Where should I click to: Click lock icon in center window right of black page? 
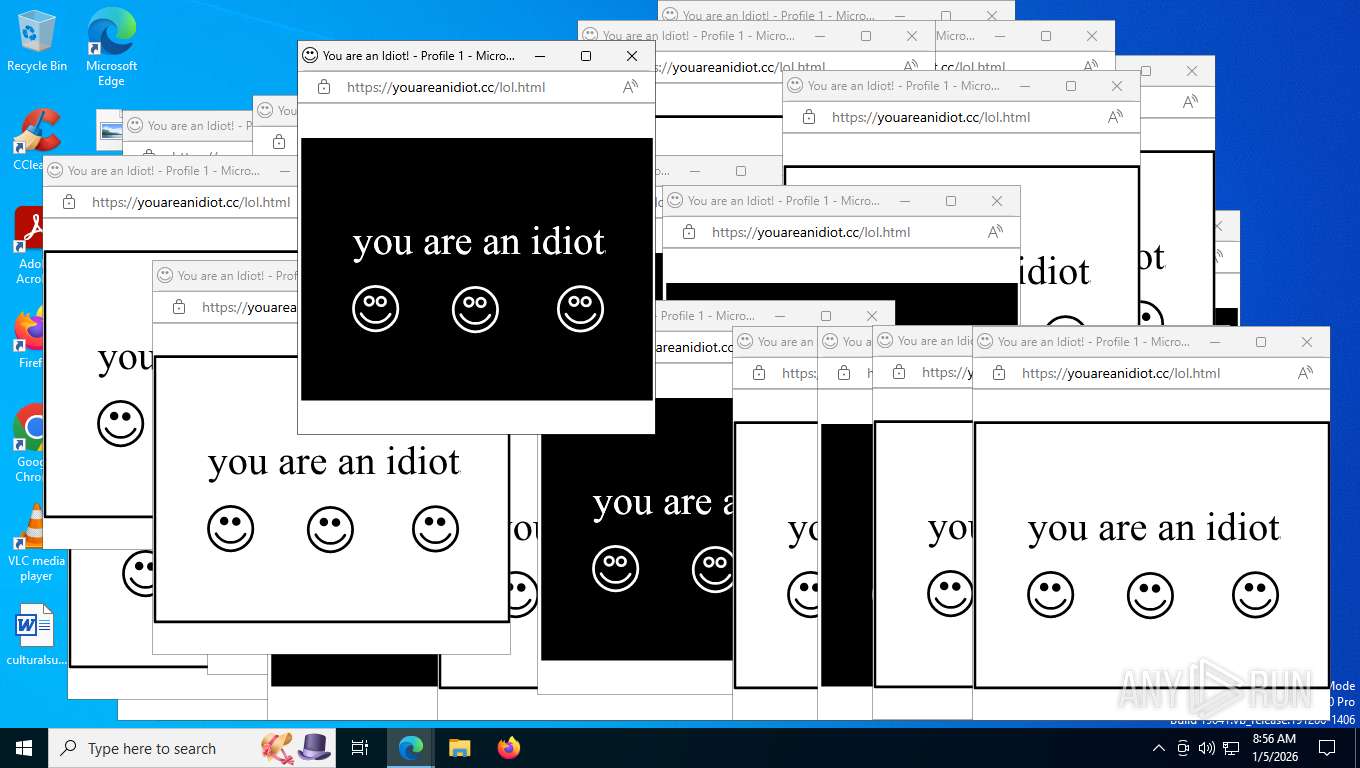(689, 232)
